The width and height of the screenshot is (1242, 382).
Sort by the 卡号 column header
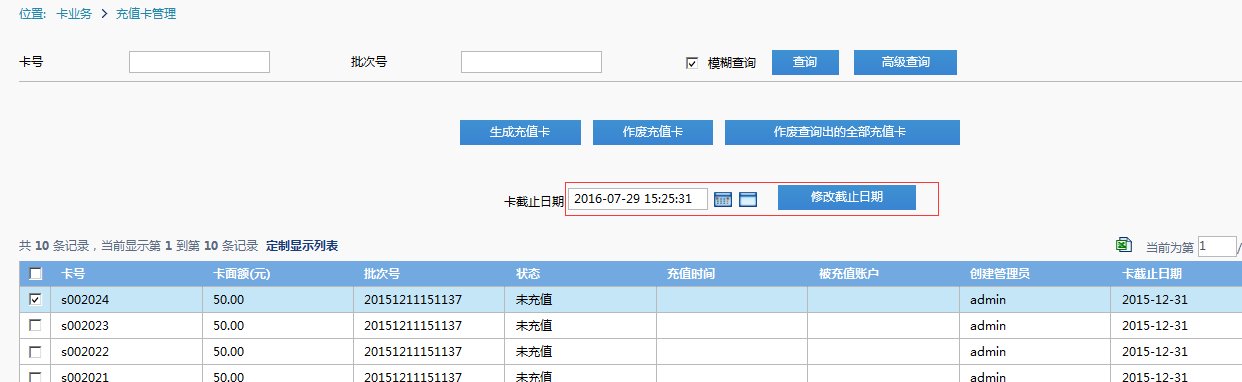click(x=73, y=273)
